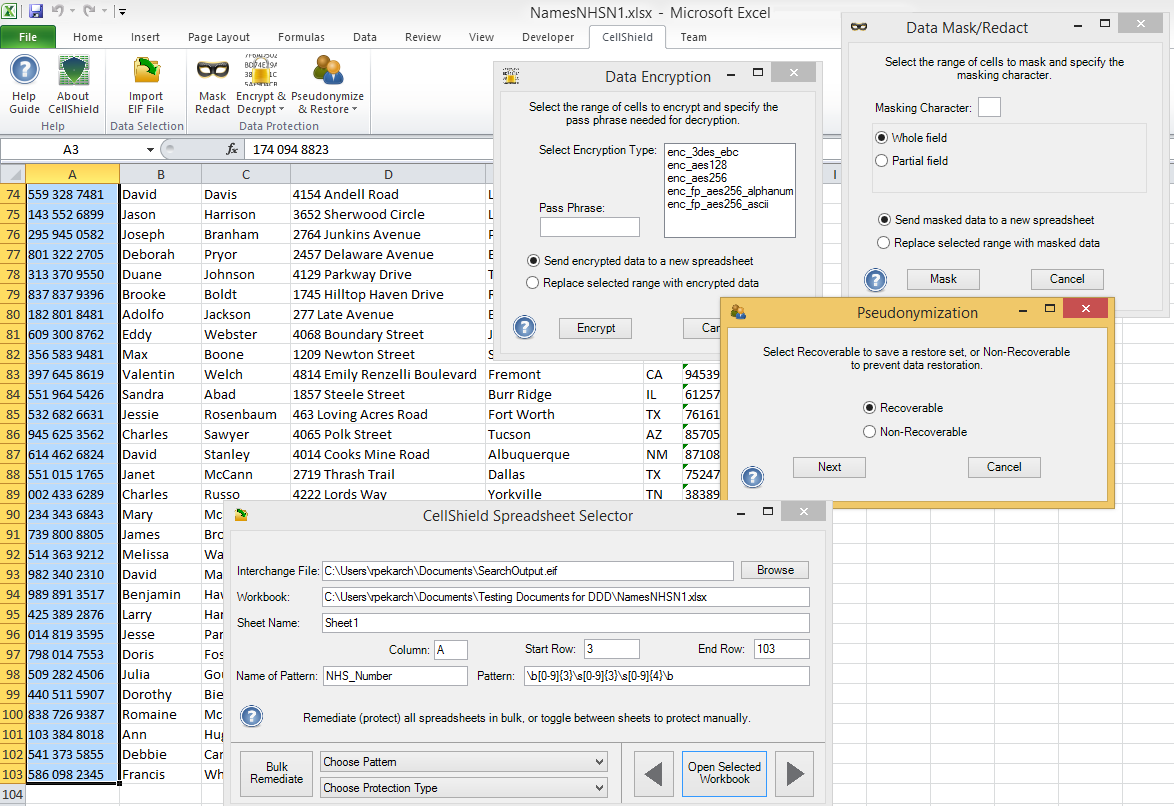Viewport: 1174px width, 806px height.
Task: Click the Start Row field
Action: [612, 649]
